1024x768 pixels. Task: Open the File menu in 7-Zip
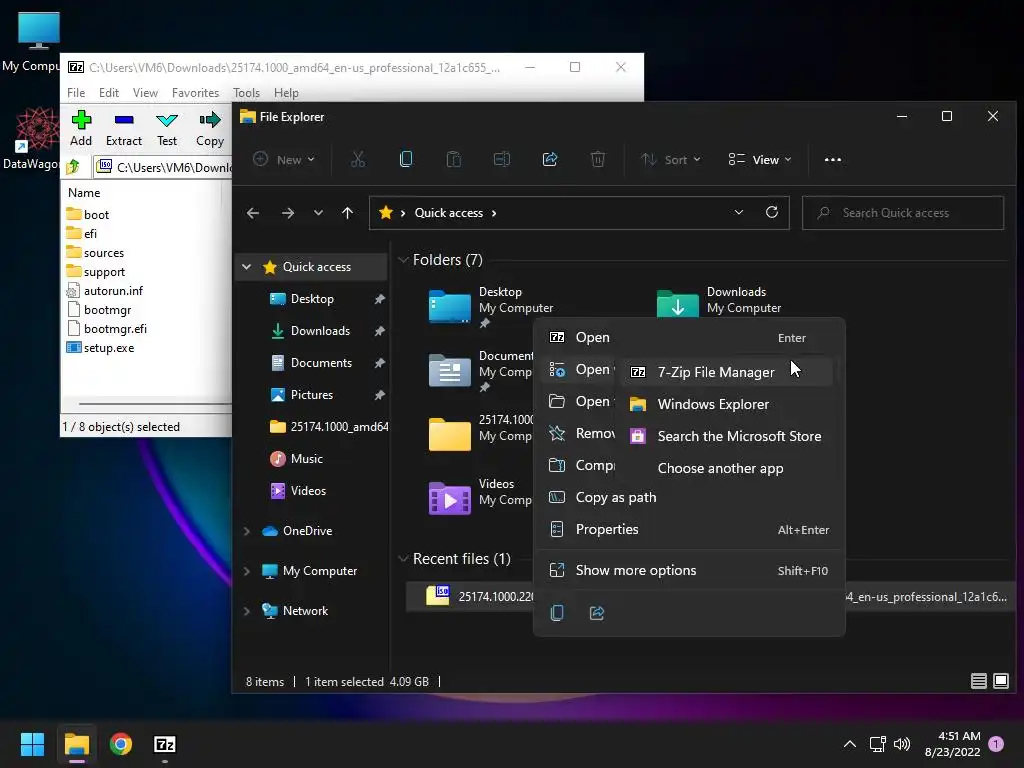pos(76,93)
